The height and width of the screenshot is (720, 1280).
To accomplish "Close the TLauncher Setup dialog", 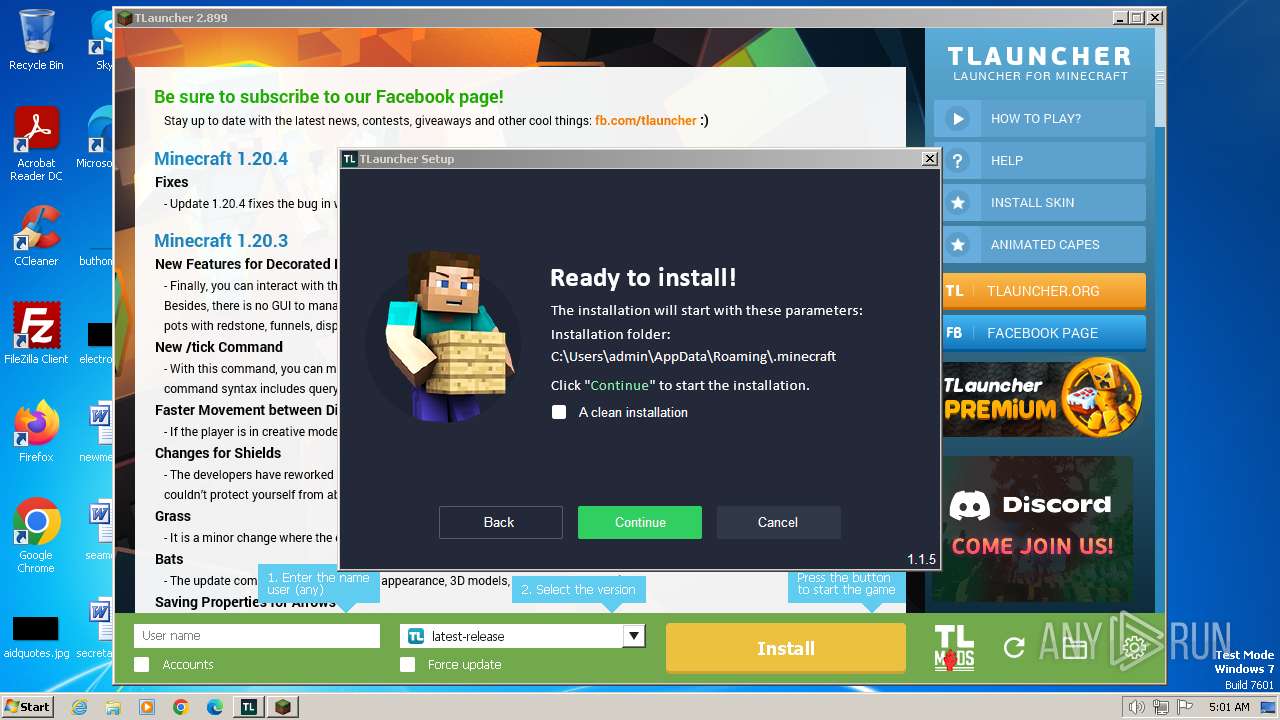I will 929,158.
